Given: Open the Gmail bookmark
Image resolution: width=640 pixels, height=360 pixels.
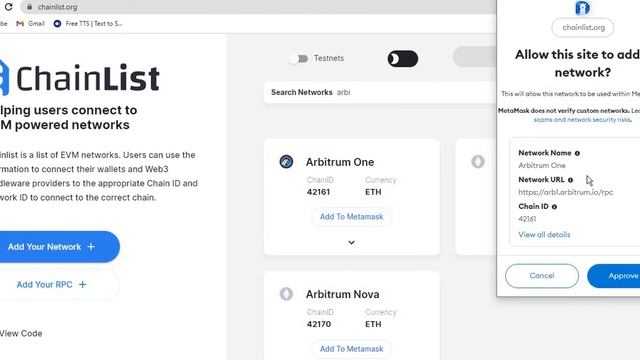Looking at the screenshot, I should point(31,24).
